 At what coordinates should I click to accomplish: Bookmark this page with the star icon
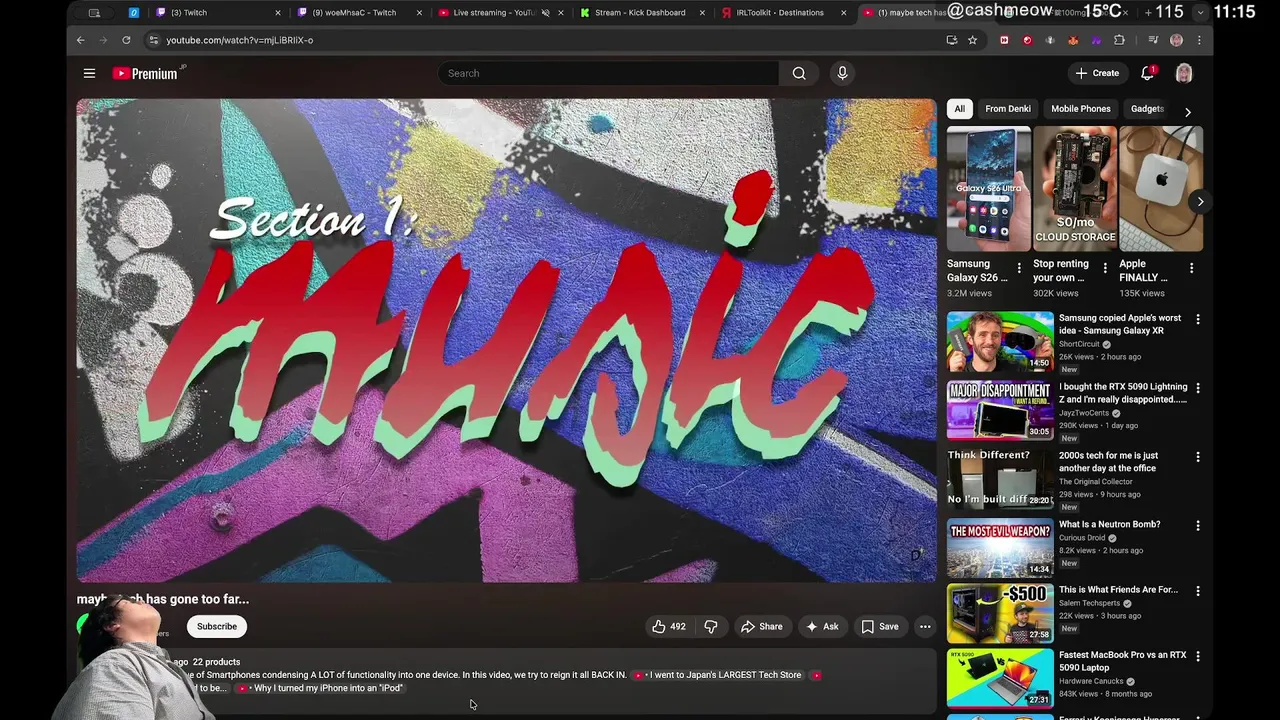tap(972, 40)
